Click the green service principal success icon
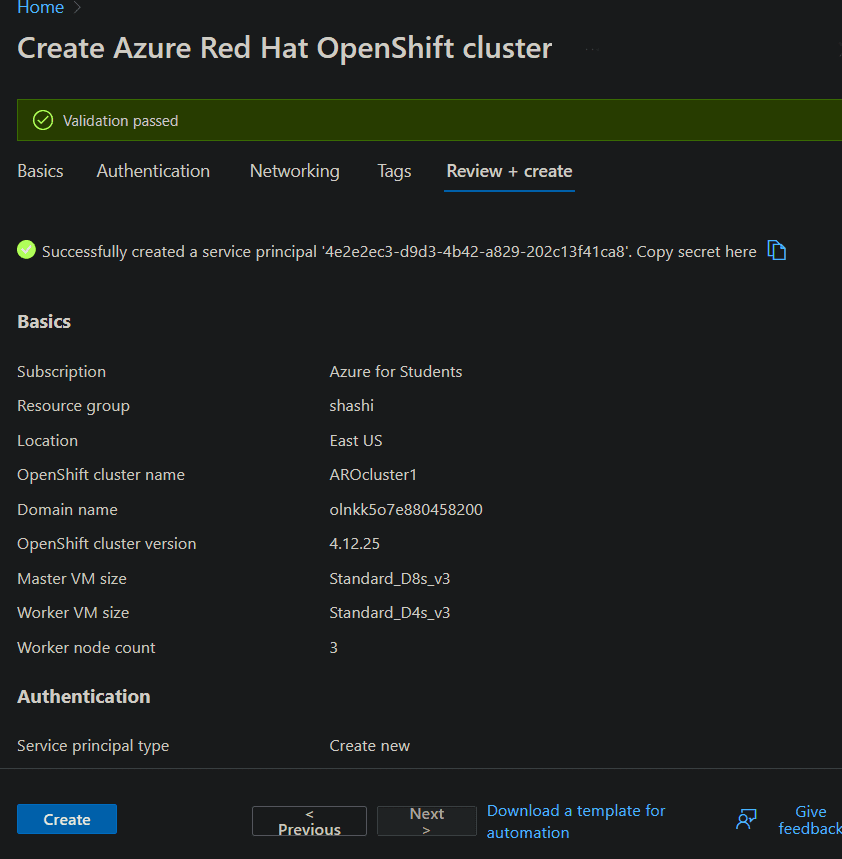 pyautogui.click(x=27, y=250)
